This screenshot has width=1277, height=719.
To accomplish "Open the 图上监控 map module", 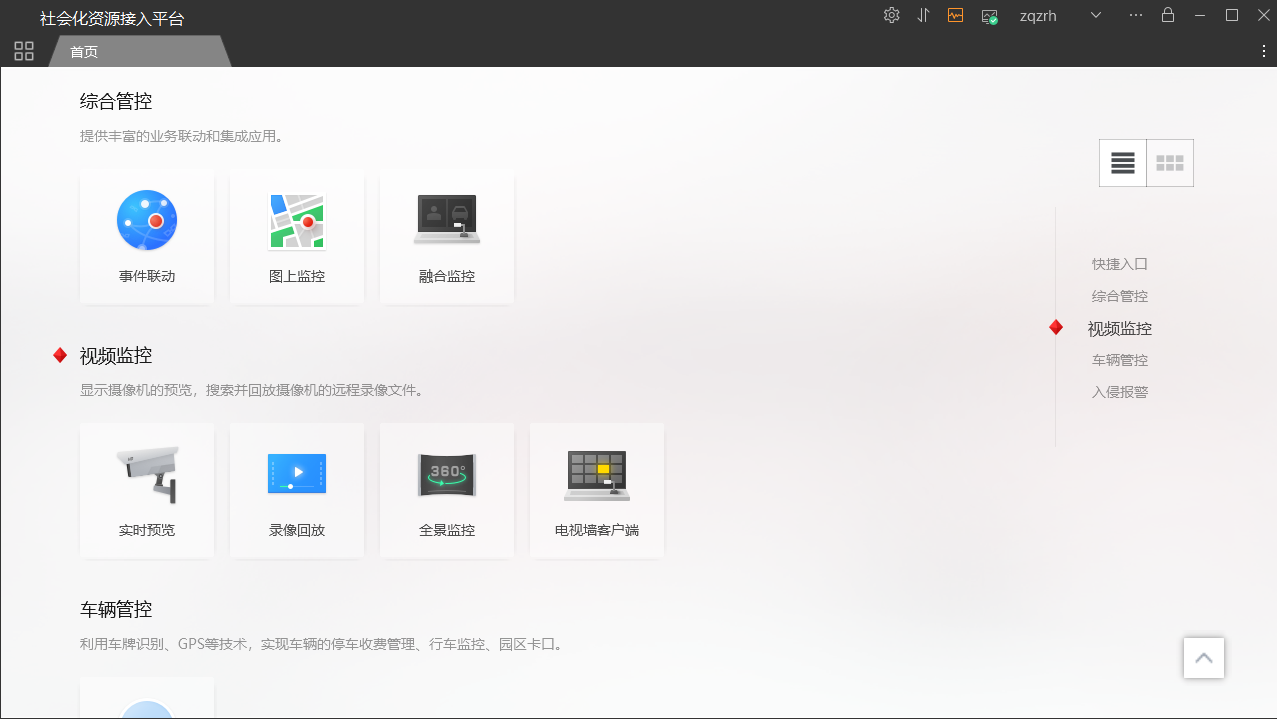I will [297, 236].
